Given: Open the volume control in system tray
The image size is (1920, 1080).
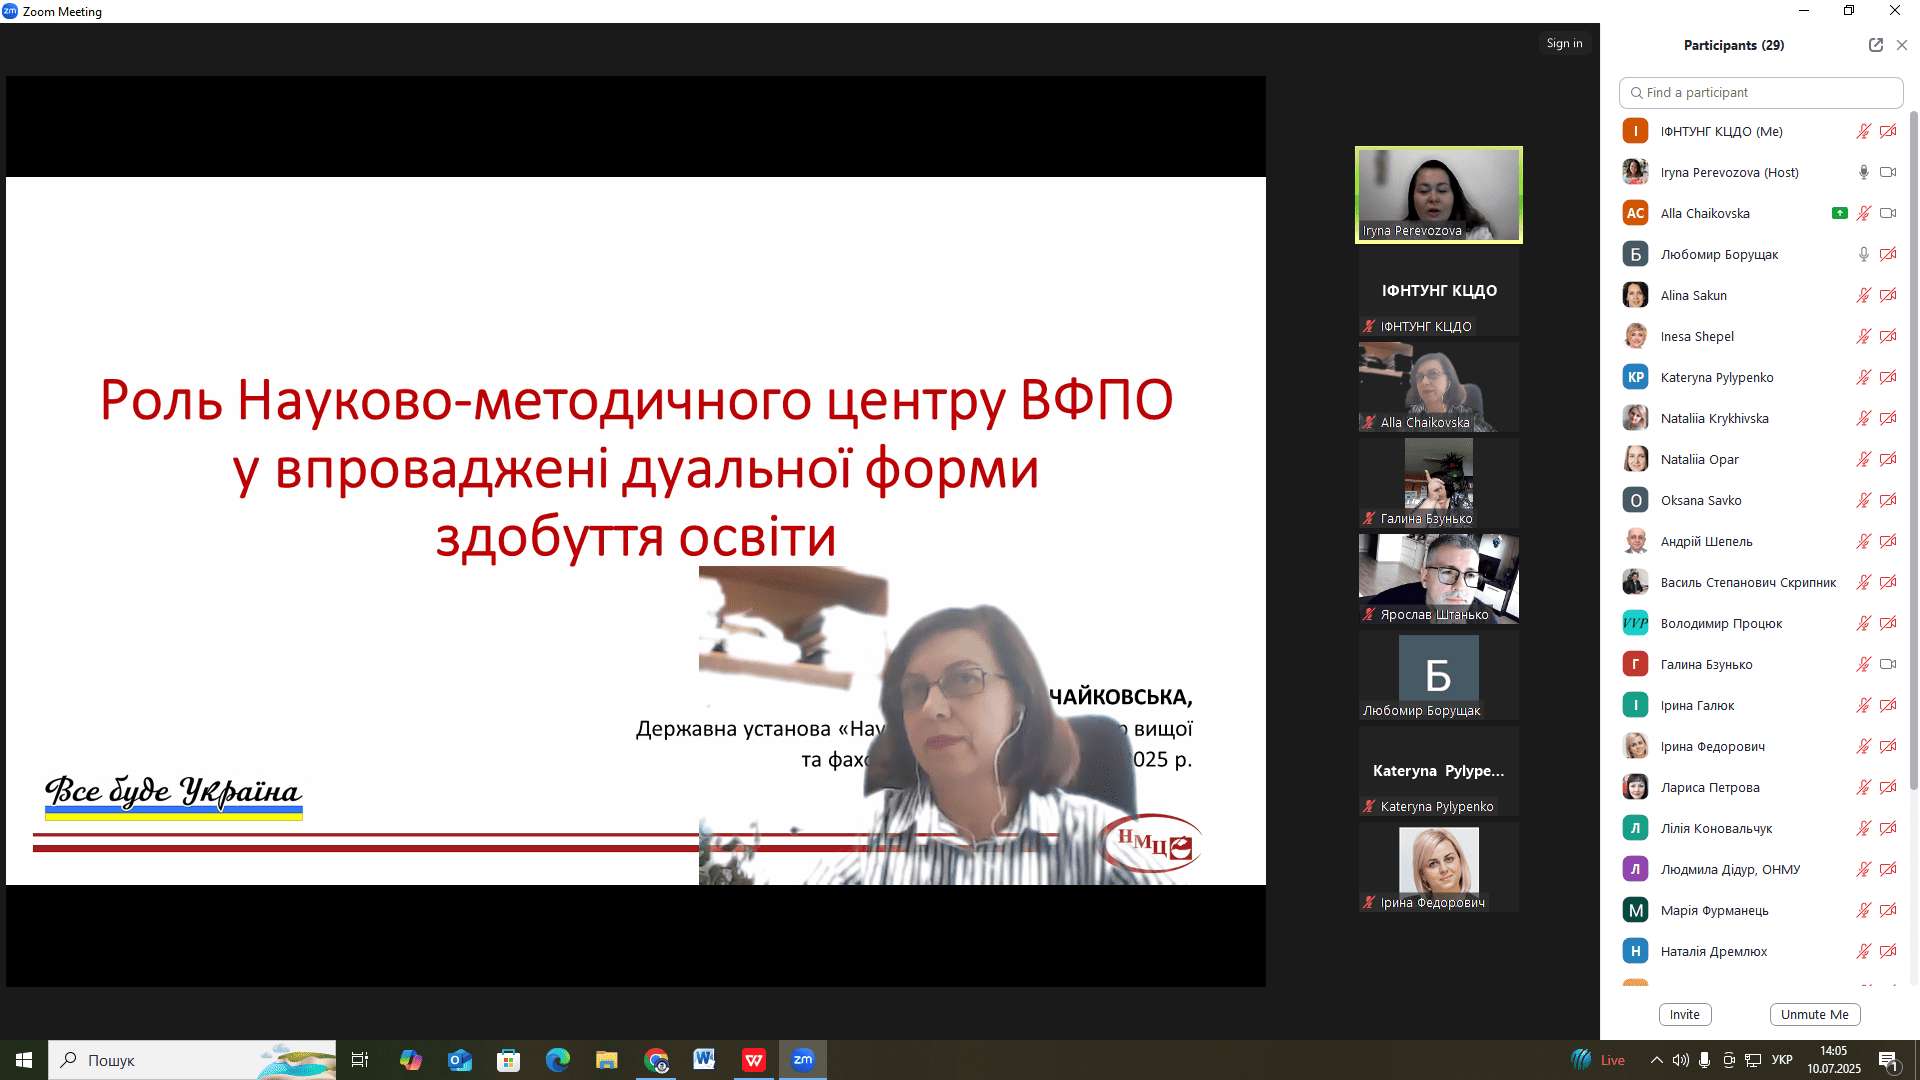Looking at the screenshot, I should coord(1680,1060).
